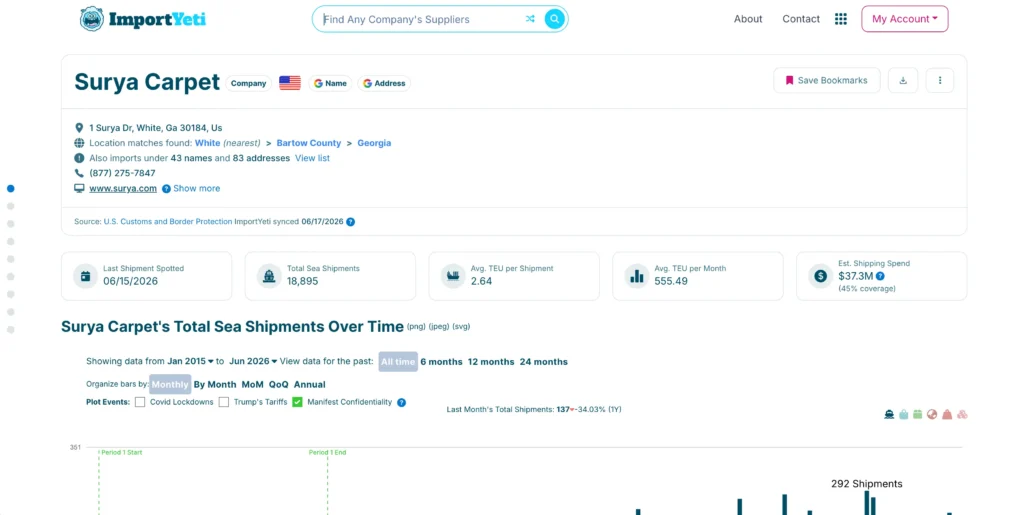Click the Save Bookmarks button

pyautogui.click(x=827, y=80)
